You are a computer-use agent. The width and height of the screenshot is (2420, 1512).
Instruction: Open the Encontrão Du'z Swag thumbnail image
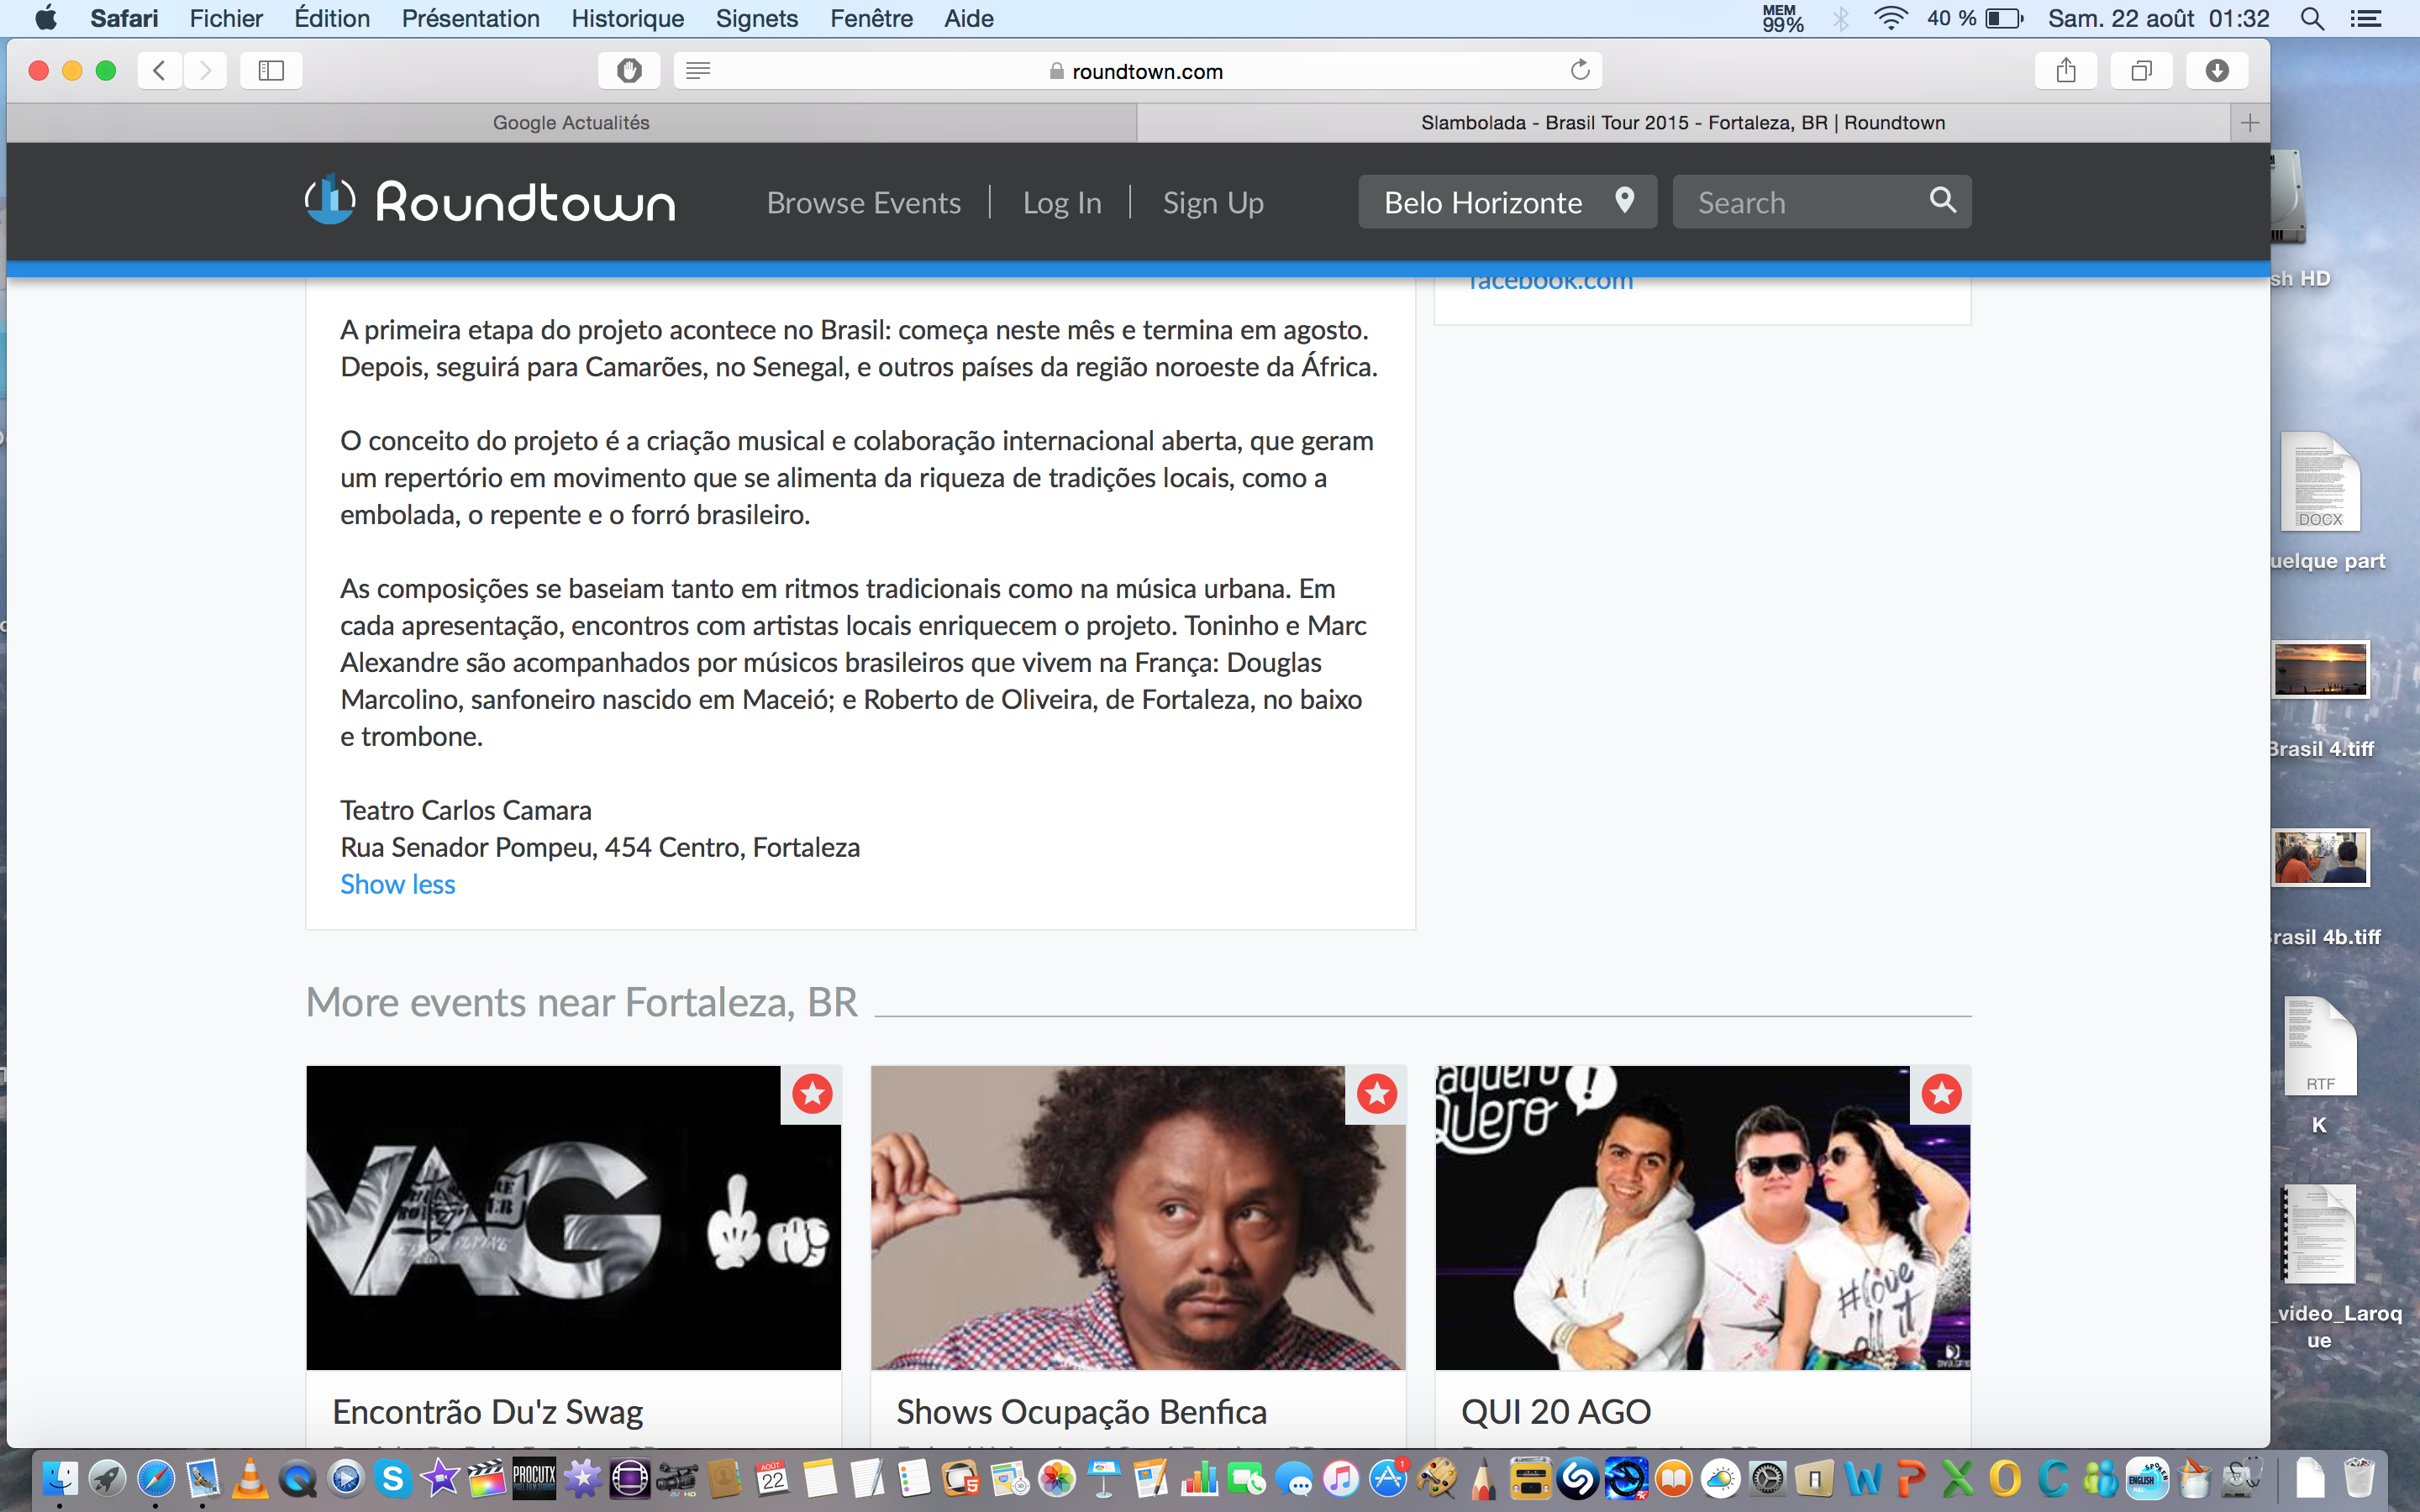click(573, 1218)
